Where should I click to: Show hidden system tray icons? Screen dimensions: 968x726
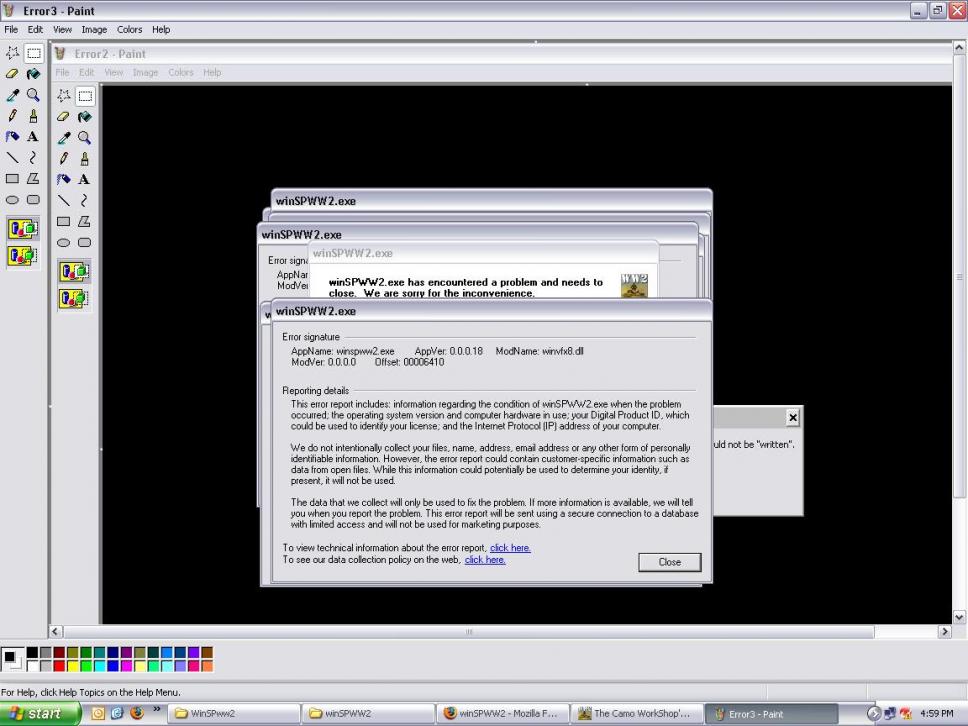(x=874, y=714)
